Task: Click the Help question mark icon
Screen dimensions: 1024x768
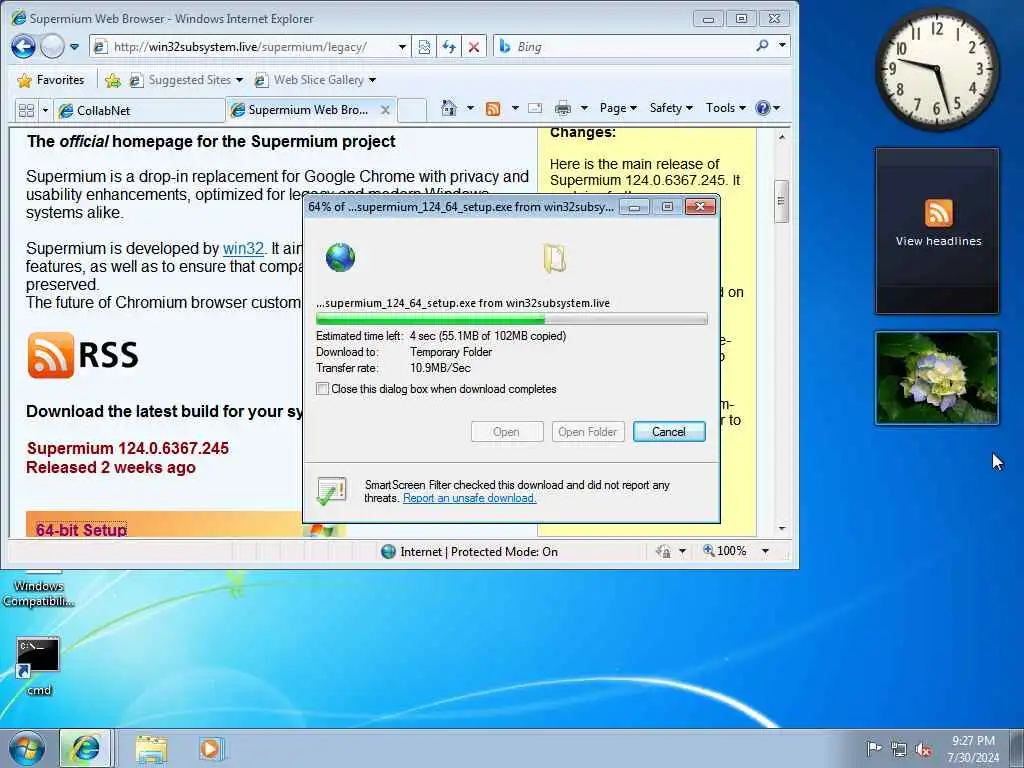Action: pos(762,108)
